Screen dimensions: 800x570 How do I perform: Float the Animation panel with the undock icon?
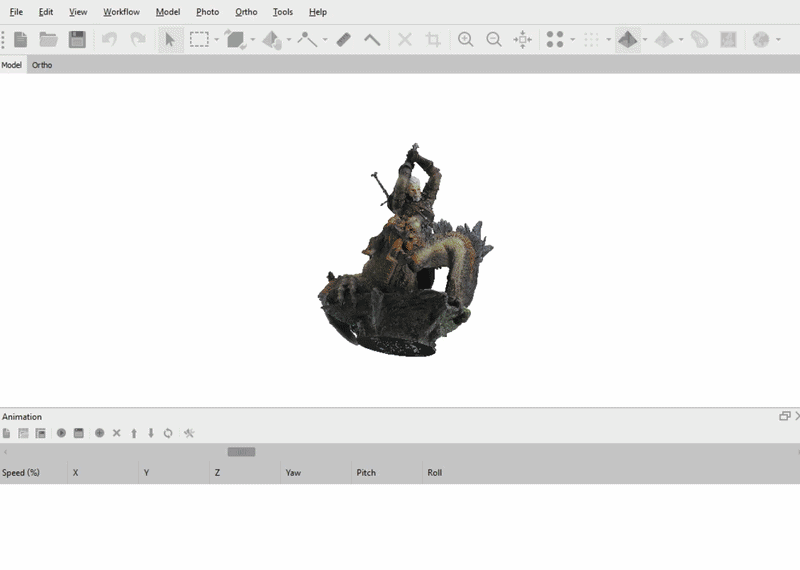coord(785,416)
